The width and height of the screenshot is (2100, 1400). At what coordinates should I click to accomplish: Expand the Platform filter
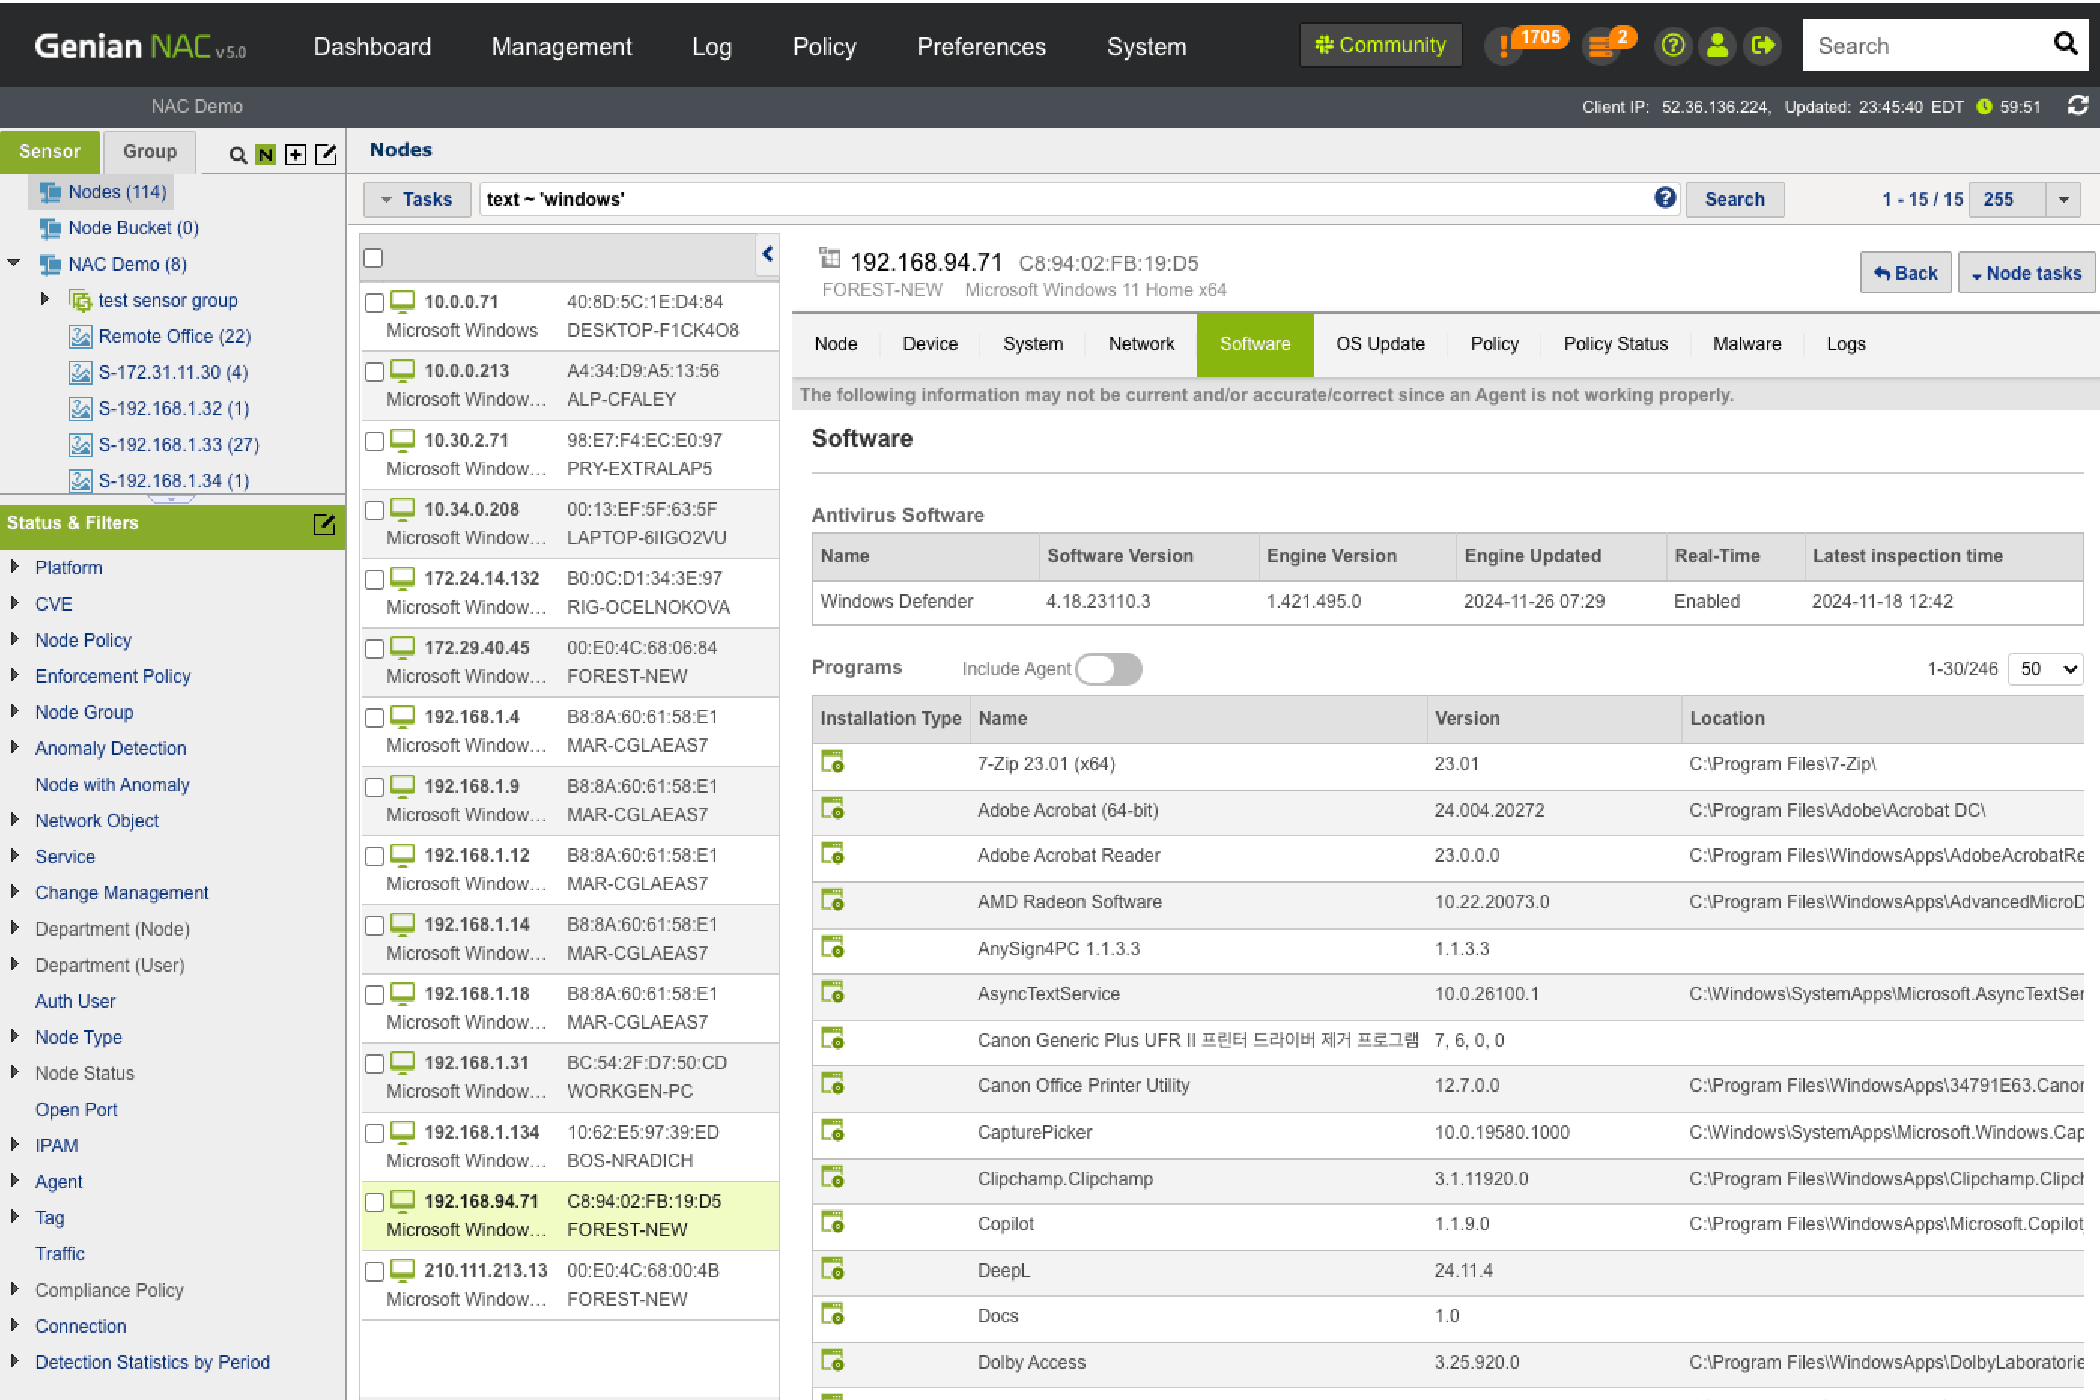coord(15,567)
